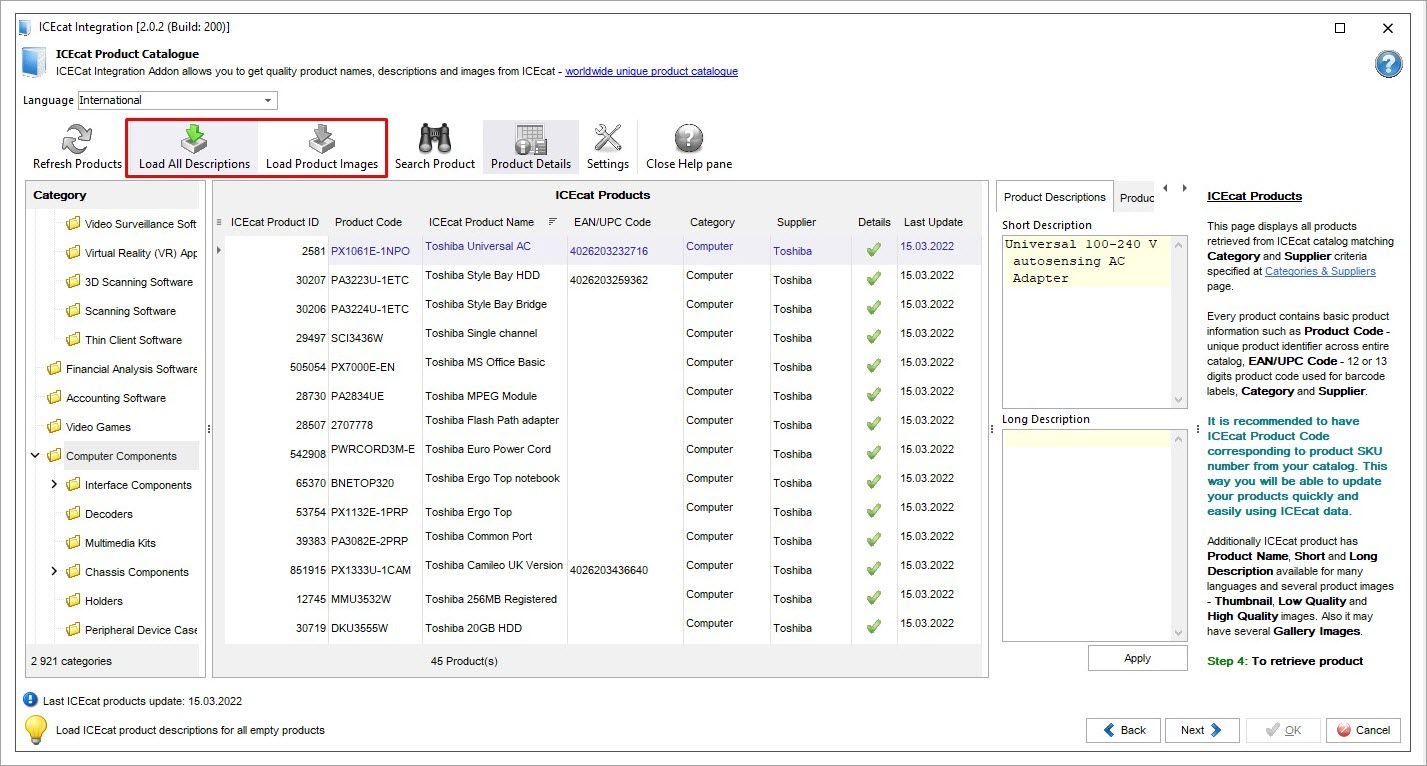Select the Scanning Software category
Viewport: 1427px width, 766px height.
130,311
